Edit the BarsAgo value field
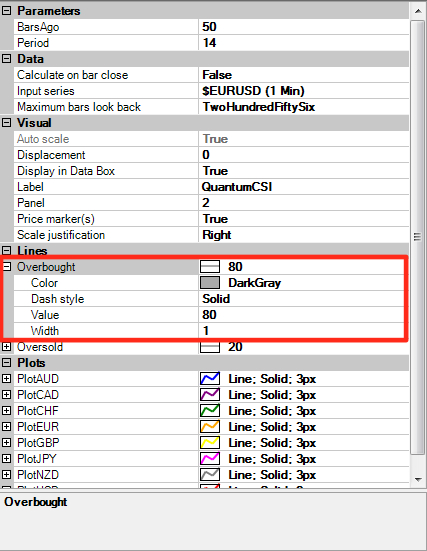The height and width of the screenshot is (551, 427). (304, 27)
